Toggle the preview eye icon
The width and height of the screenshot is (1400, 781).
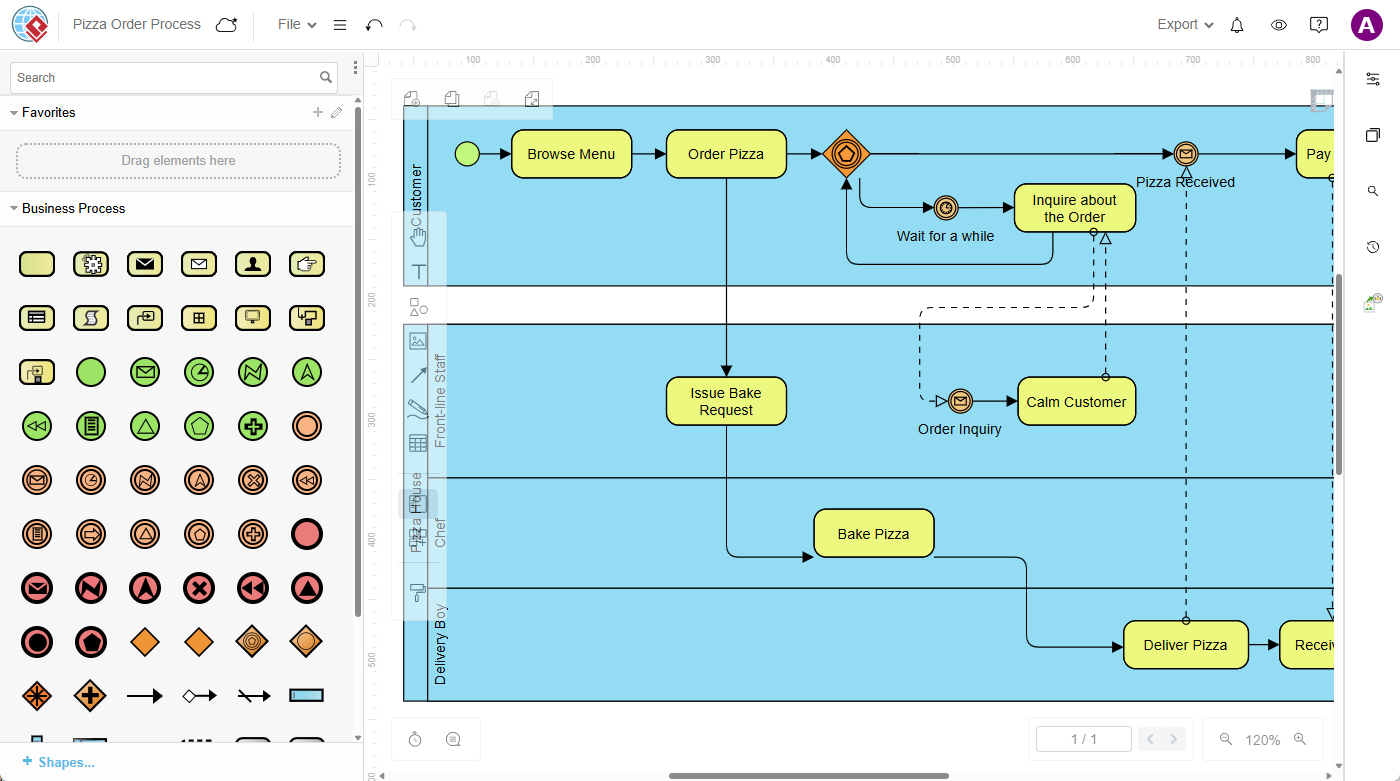(x=1278, y=25)
